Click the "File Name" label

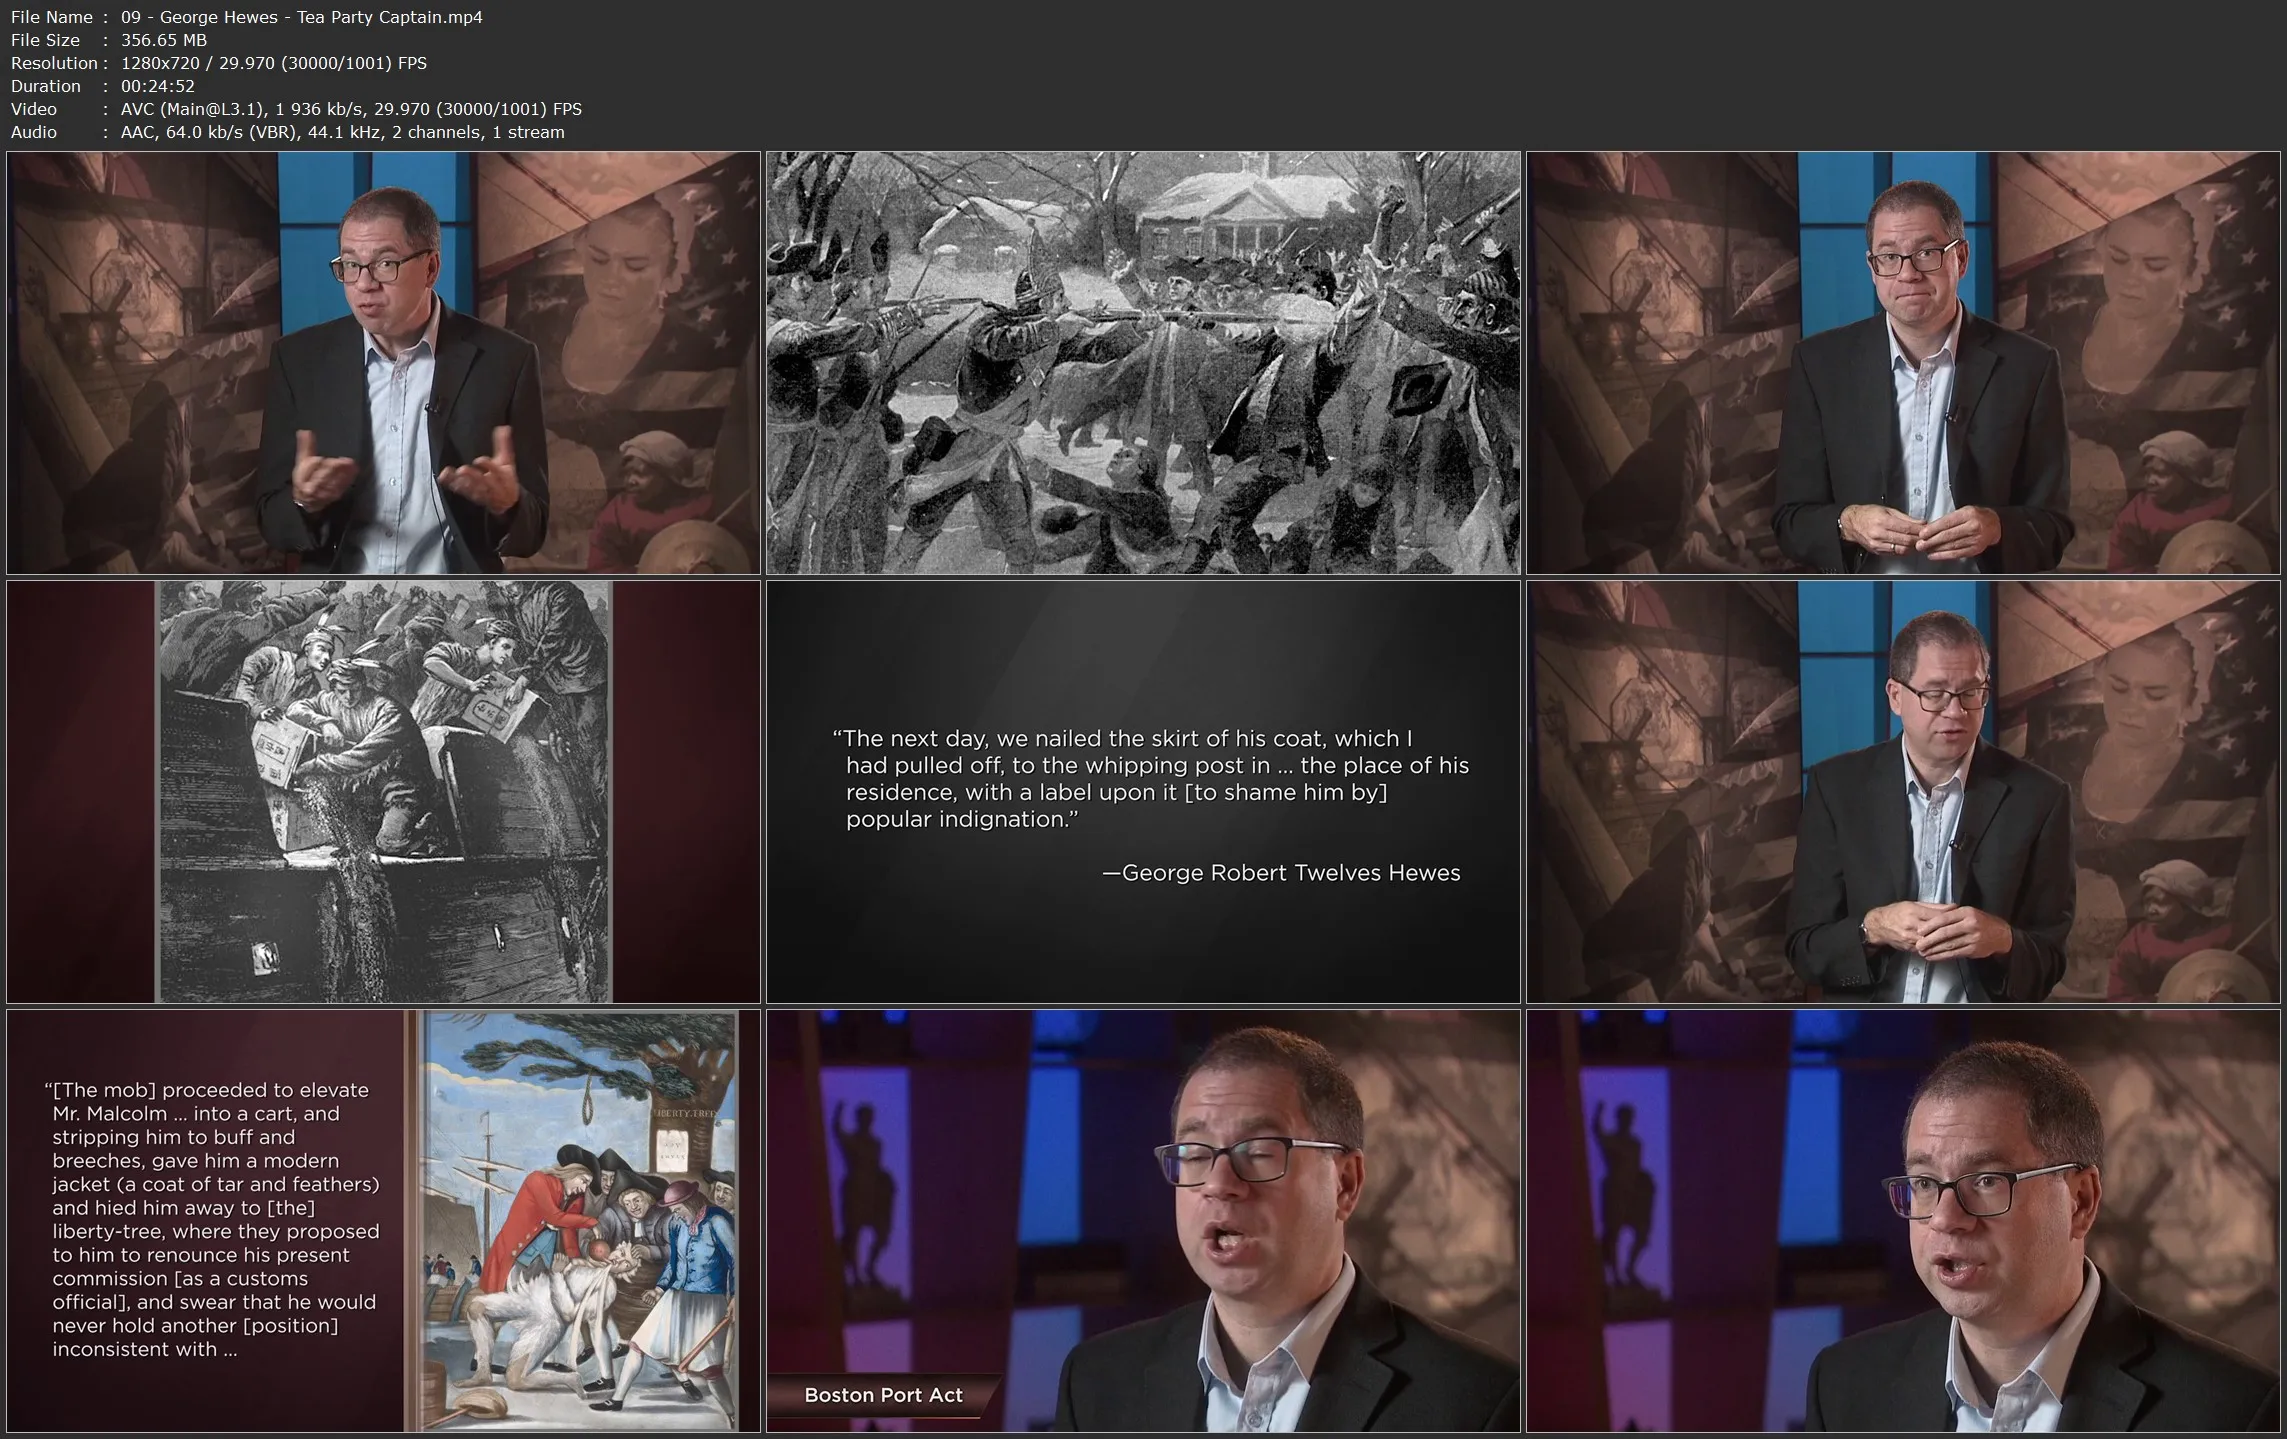click(x=51, y=17)
